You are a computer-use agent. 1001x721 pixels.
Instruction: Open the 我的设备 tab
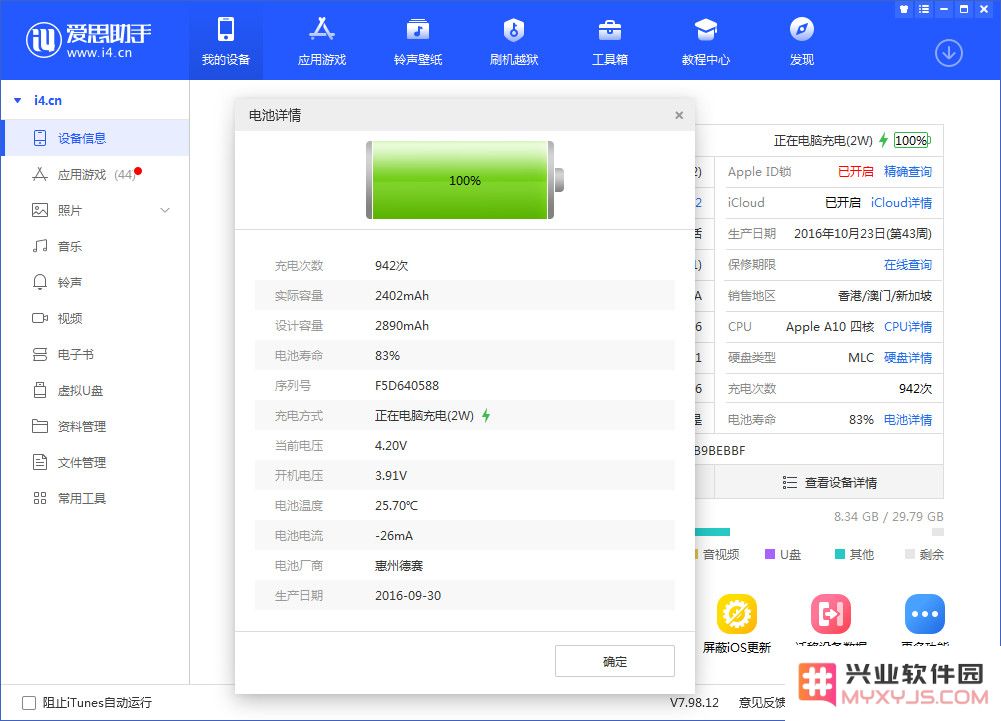225,41
